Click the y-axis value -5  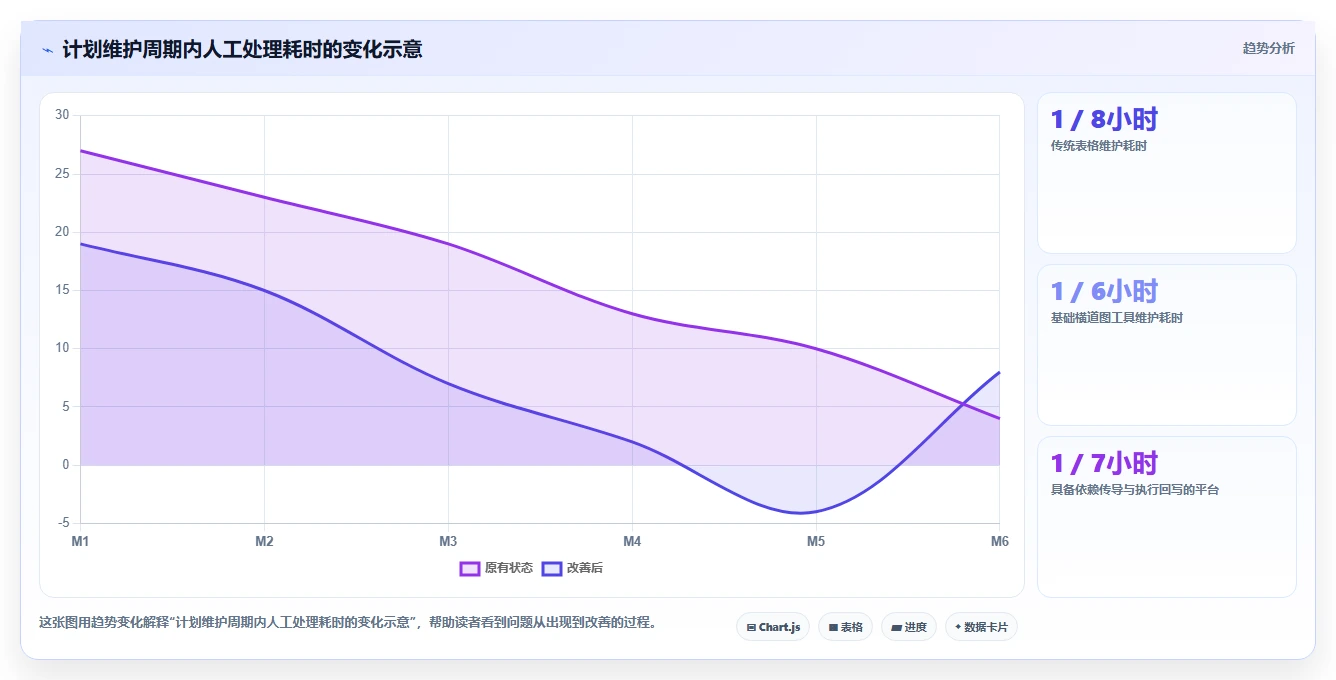64,523
